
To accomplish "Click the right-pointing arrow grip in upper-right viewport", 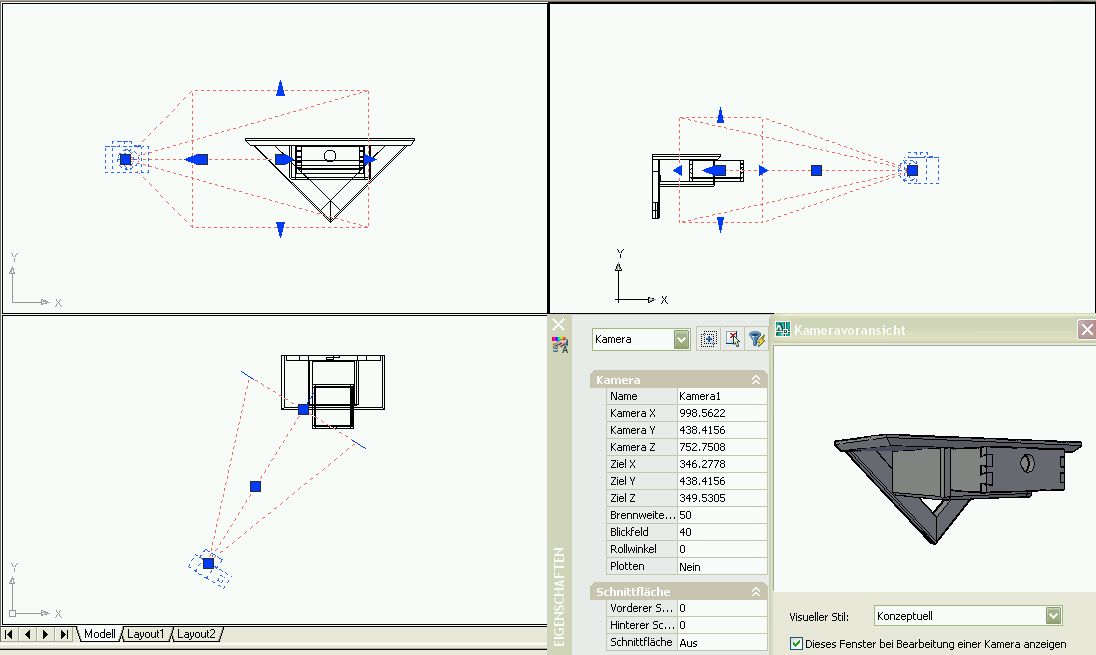I will [763, 170].
